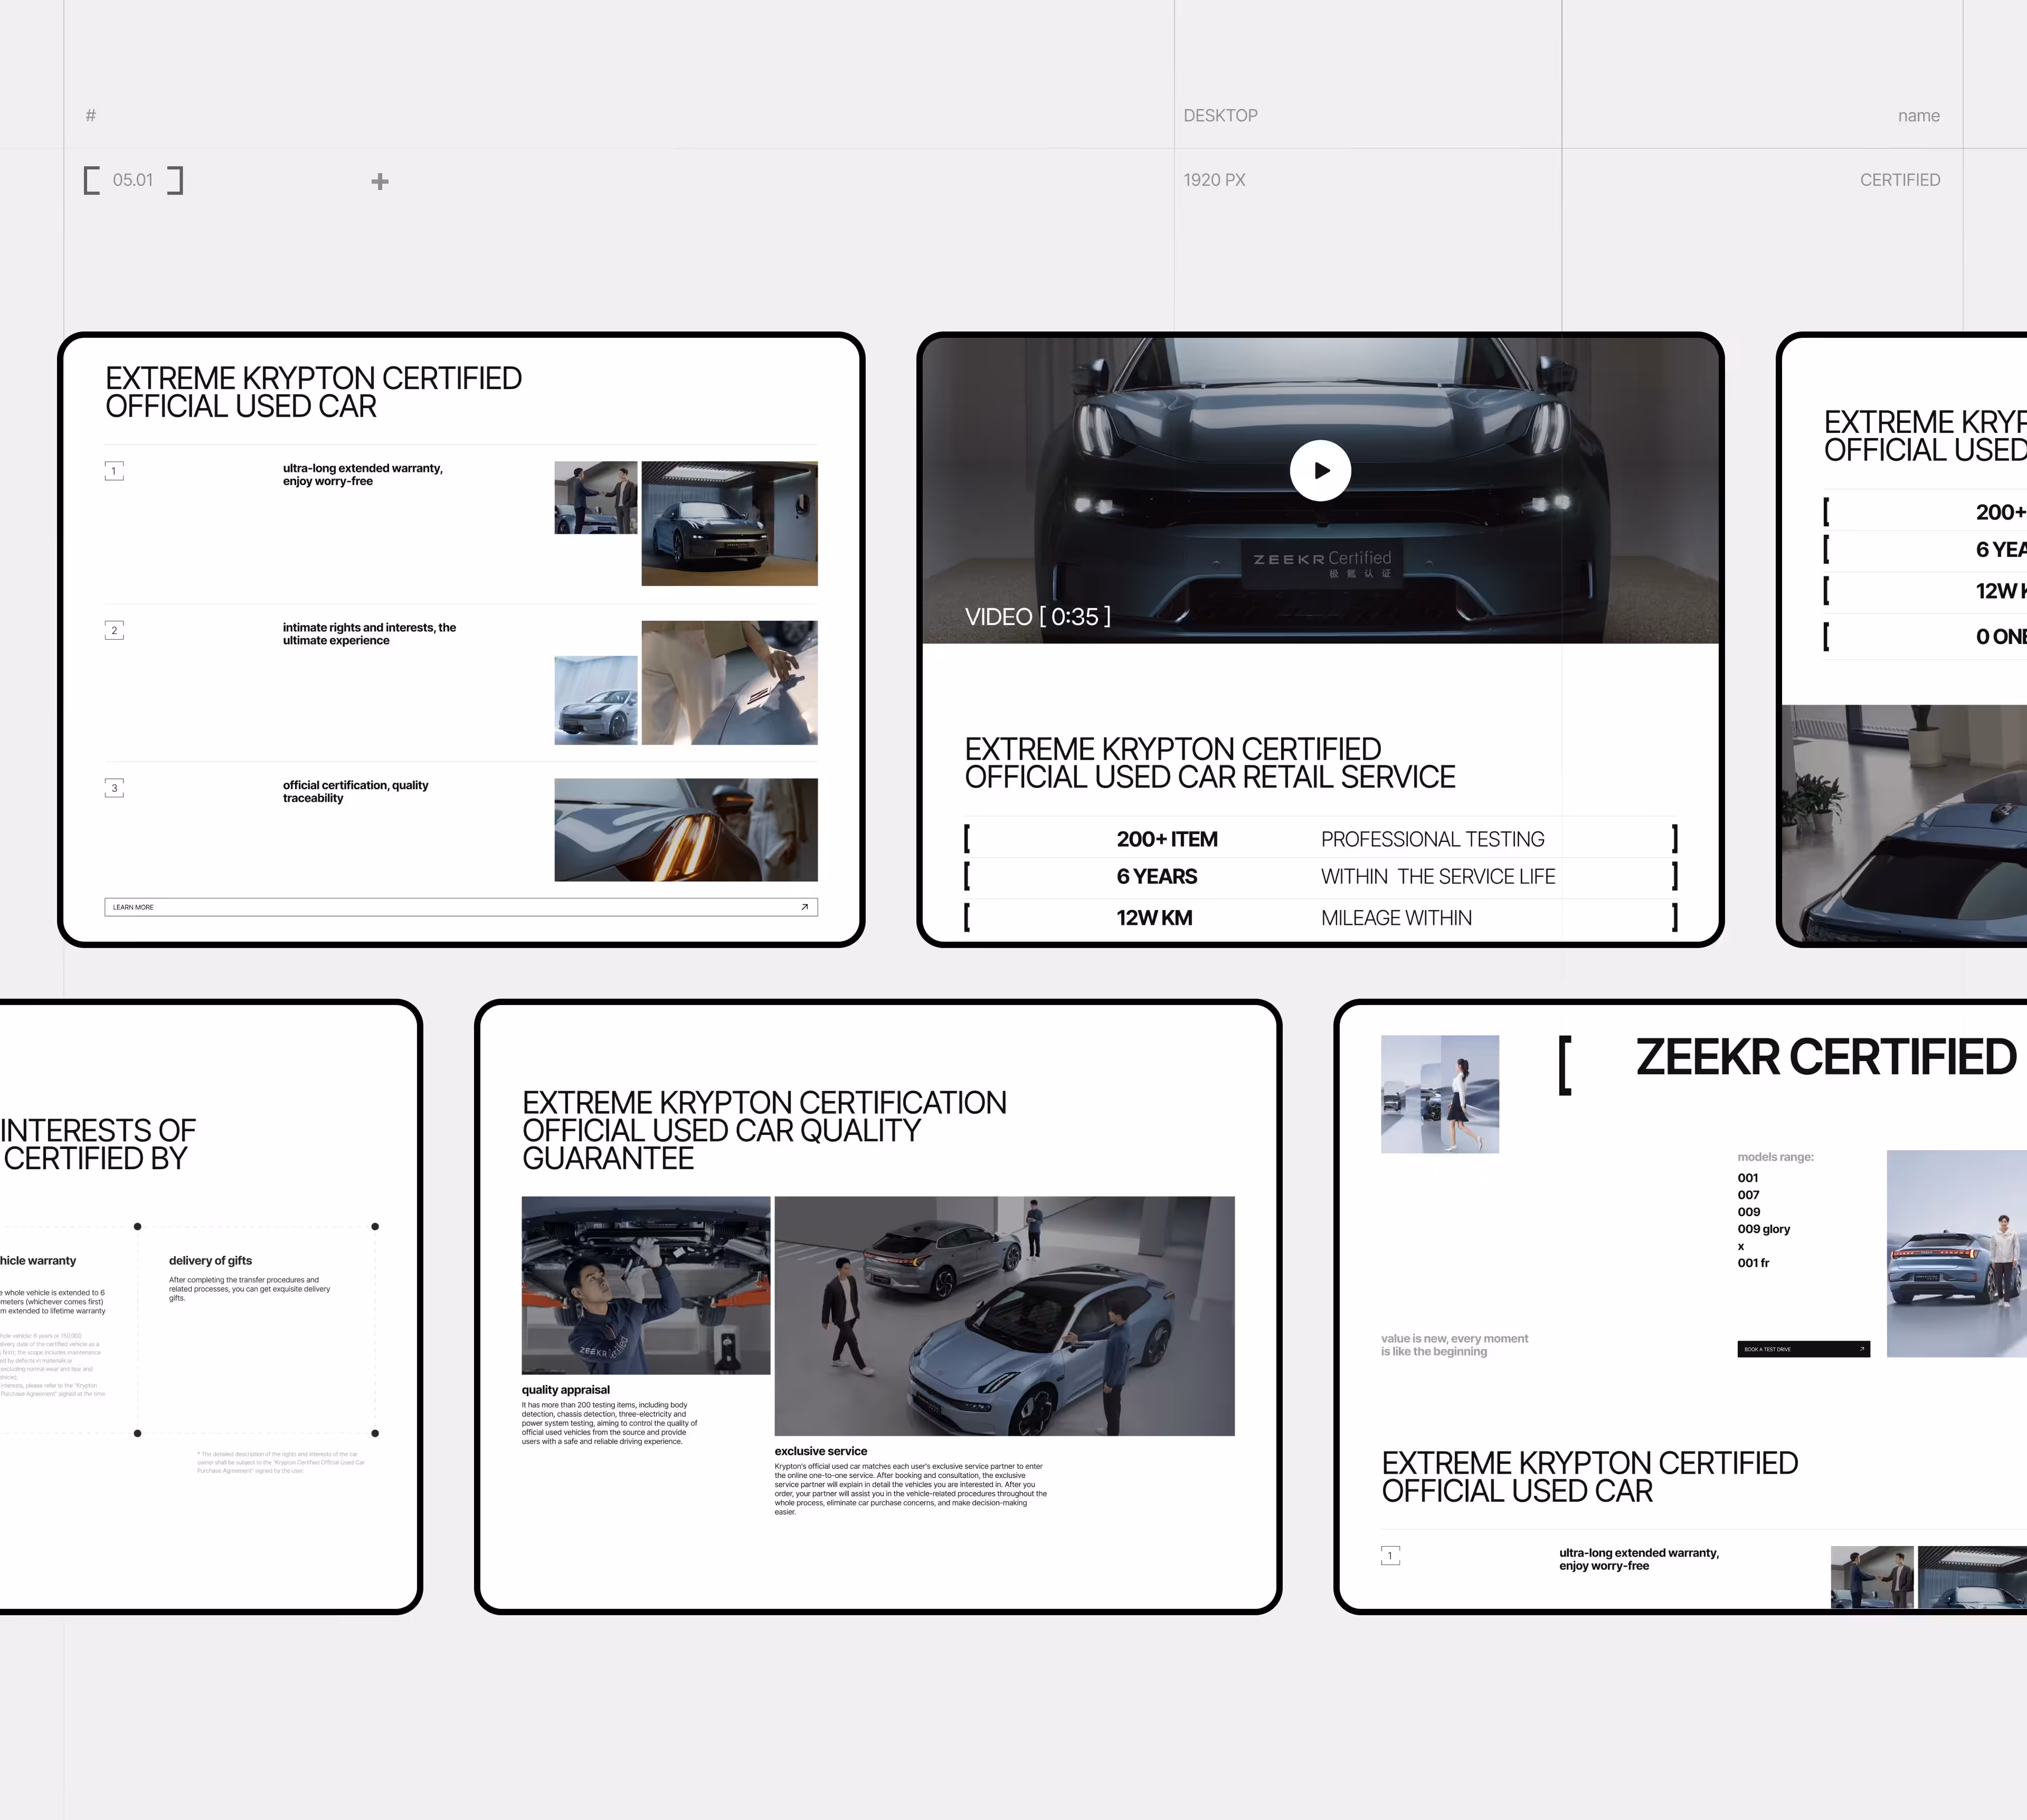This screenshot has height=1820, width=2027.
Task: Select the 05.01 bracketed frame label
Action: click(x=133, y=180)
